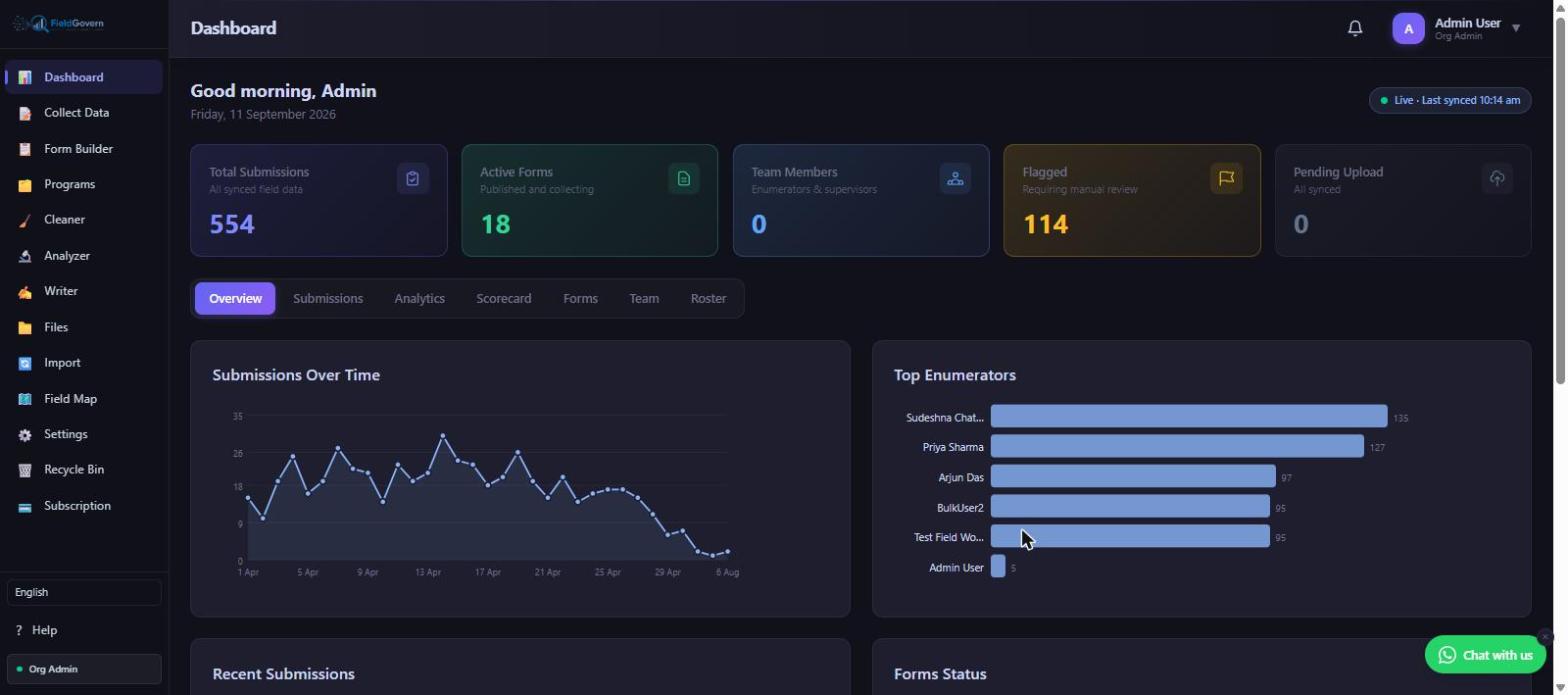Click the Writer icon in sidebar
Screen dimensions: 1568x695
pyautogui.click(x=25, y=292)
